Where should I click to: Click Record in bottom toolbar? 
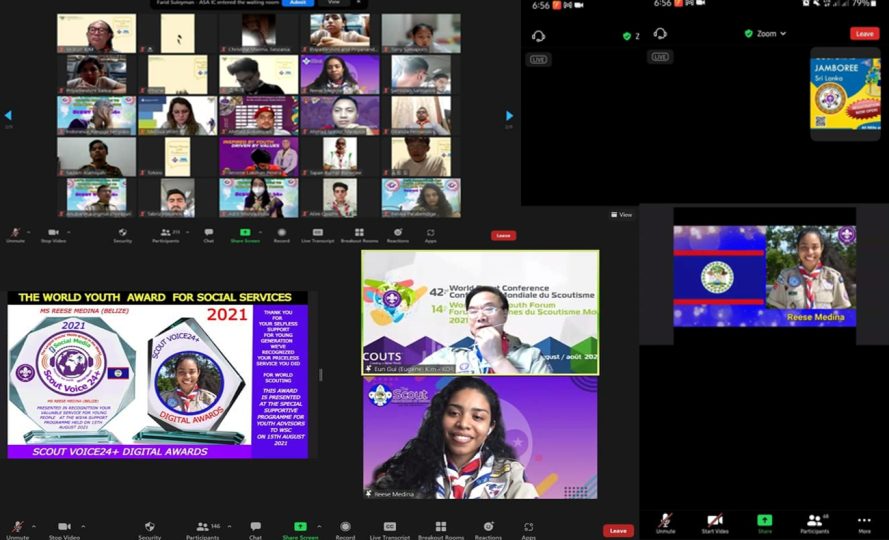point(345,530)
